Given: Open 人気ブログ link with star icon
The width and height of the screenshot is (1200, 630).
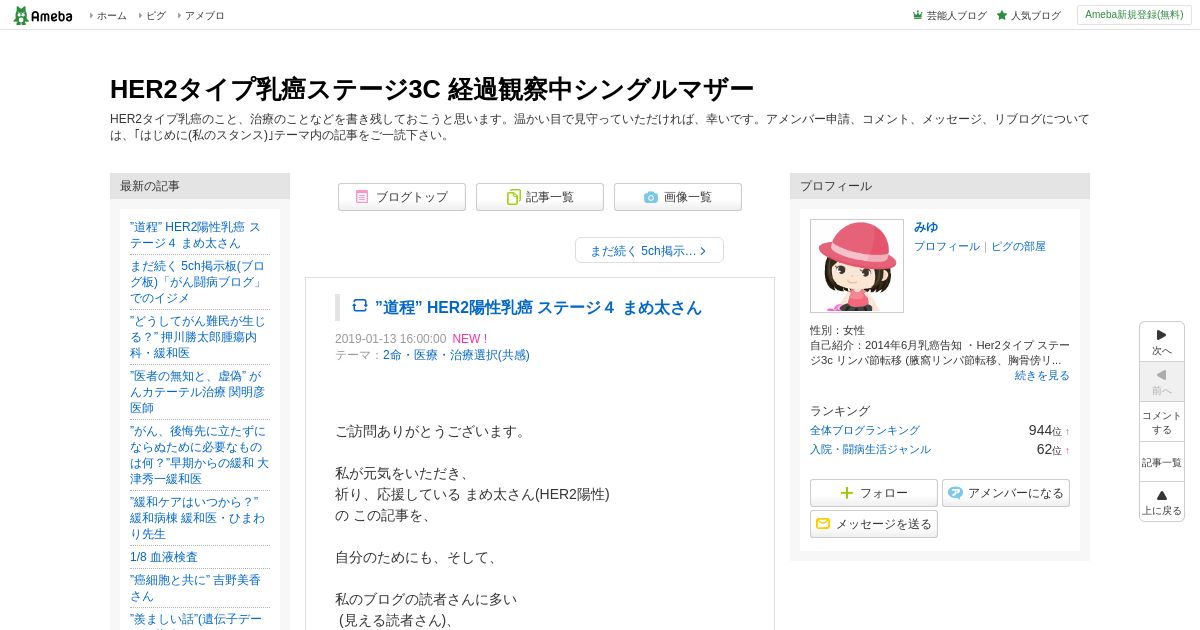Looking at the screenshot, I should coord(1028,15).
